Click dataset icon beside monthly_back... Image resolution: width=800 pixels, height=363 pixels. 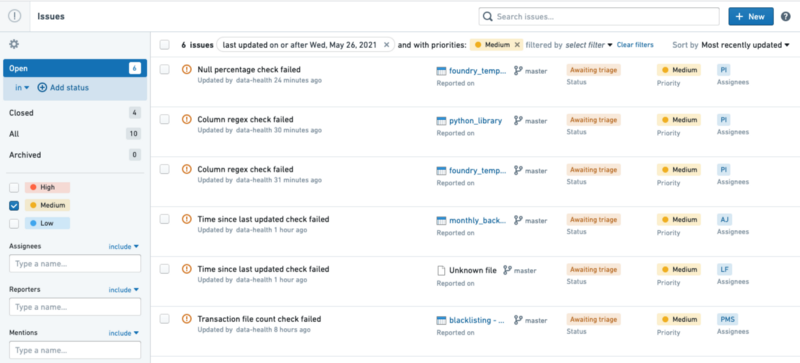(441, 221)
